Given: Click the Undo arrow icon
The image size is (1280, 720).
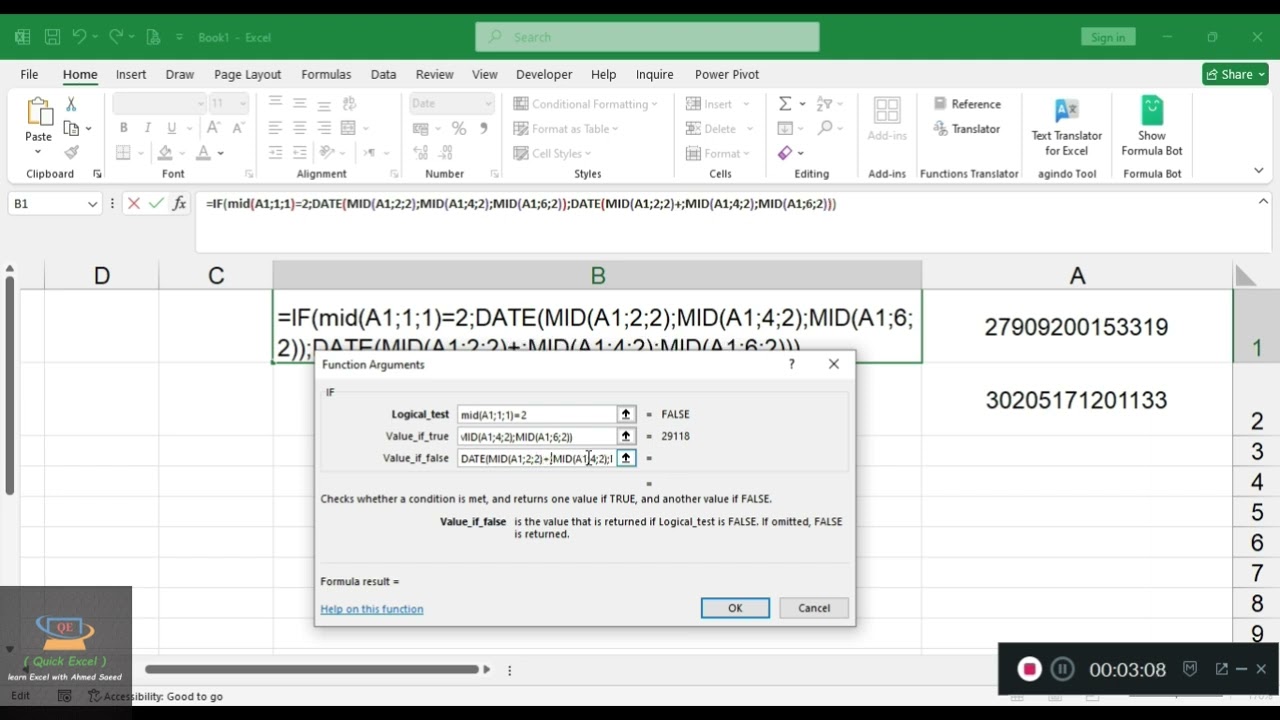Looking at the screenshot, I should (79, 37).
